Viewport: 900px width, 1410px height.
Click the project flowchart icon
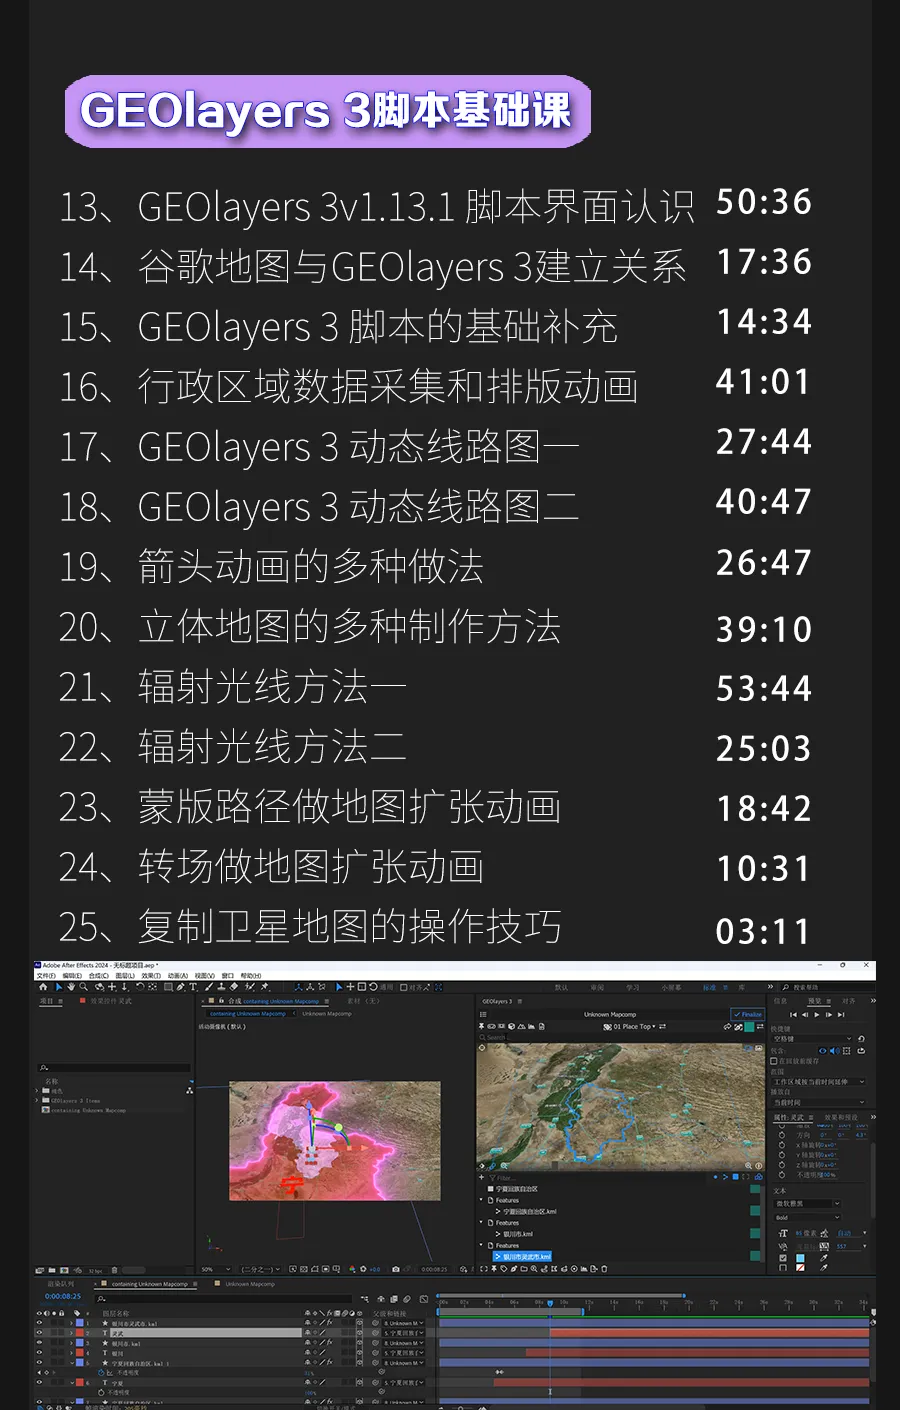pyautogui.click(x=189, y=1090)
